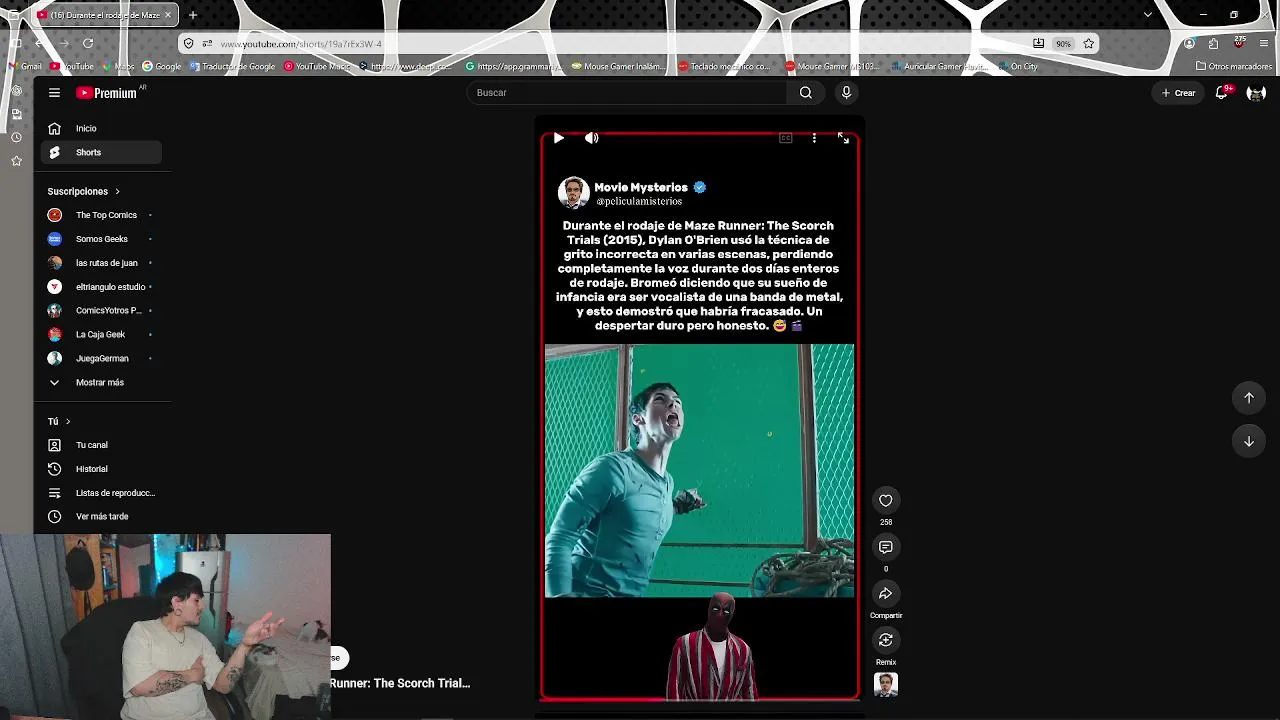
Task: Play the paused Short
Action: [558, 138]
